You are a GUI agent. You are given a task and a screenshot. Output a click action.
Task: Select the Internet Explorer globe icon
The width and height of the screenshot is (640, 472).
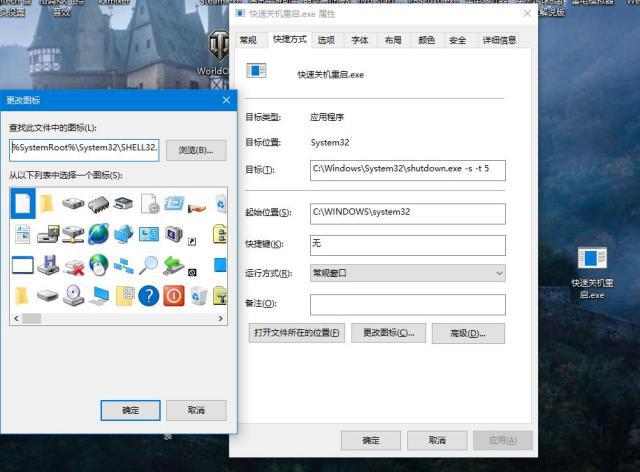click(x=99, y=234)
